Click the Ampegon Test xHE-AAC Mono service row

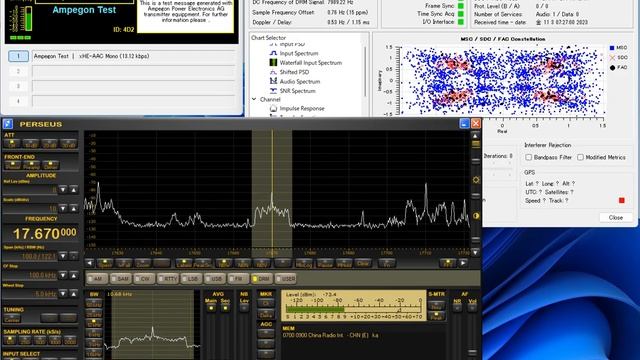point(134,56)
